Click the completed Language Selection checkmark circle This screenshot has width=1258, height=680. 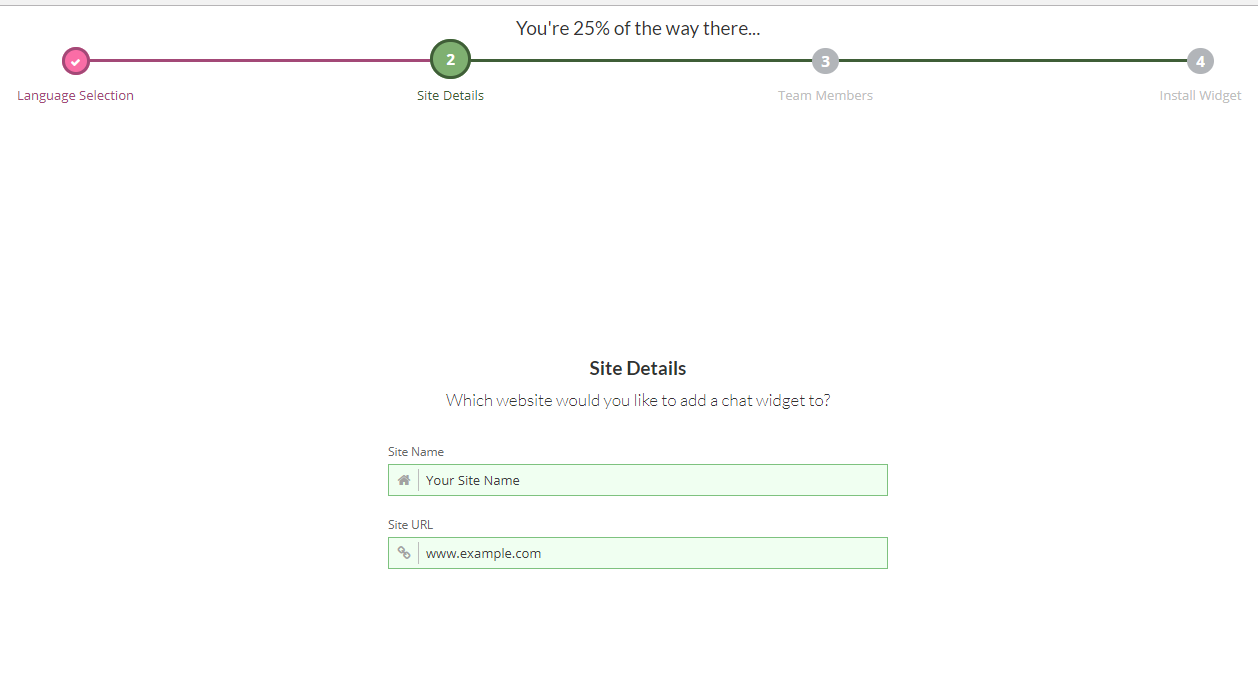(75, 61)
